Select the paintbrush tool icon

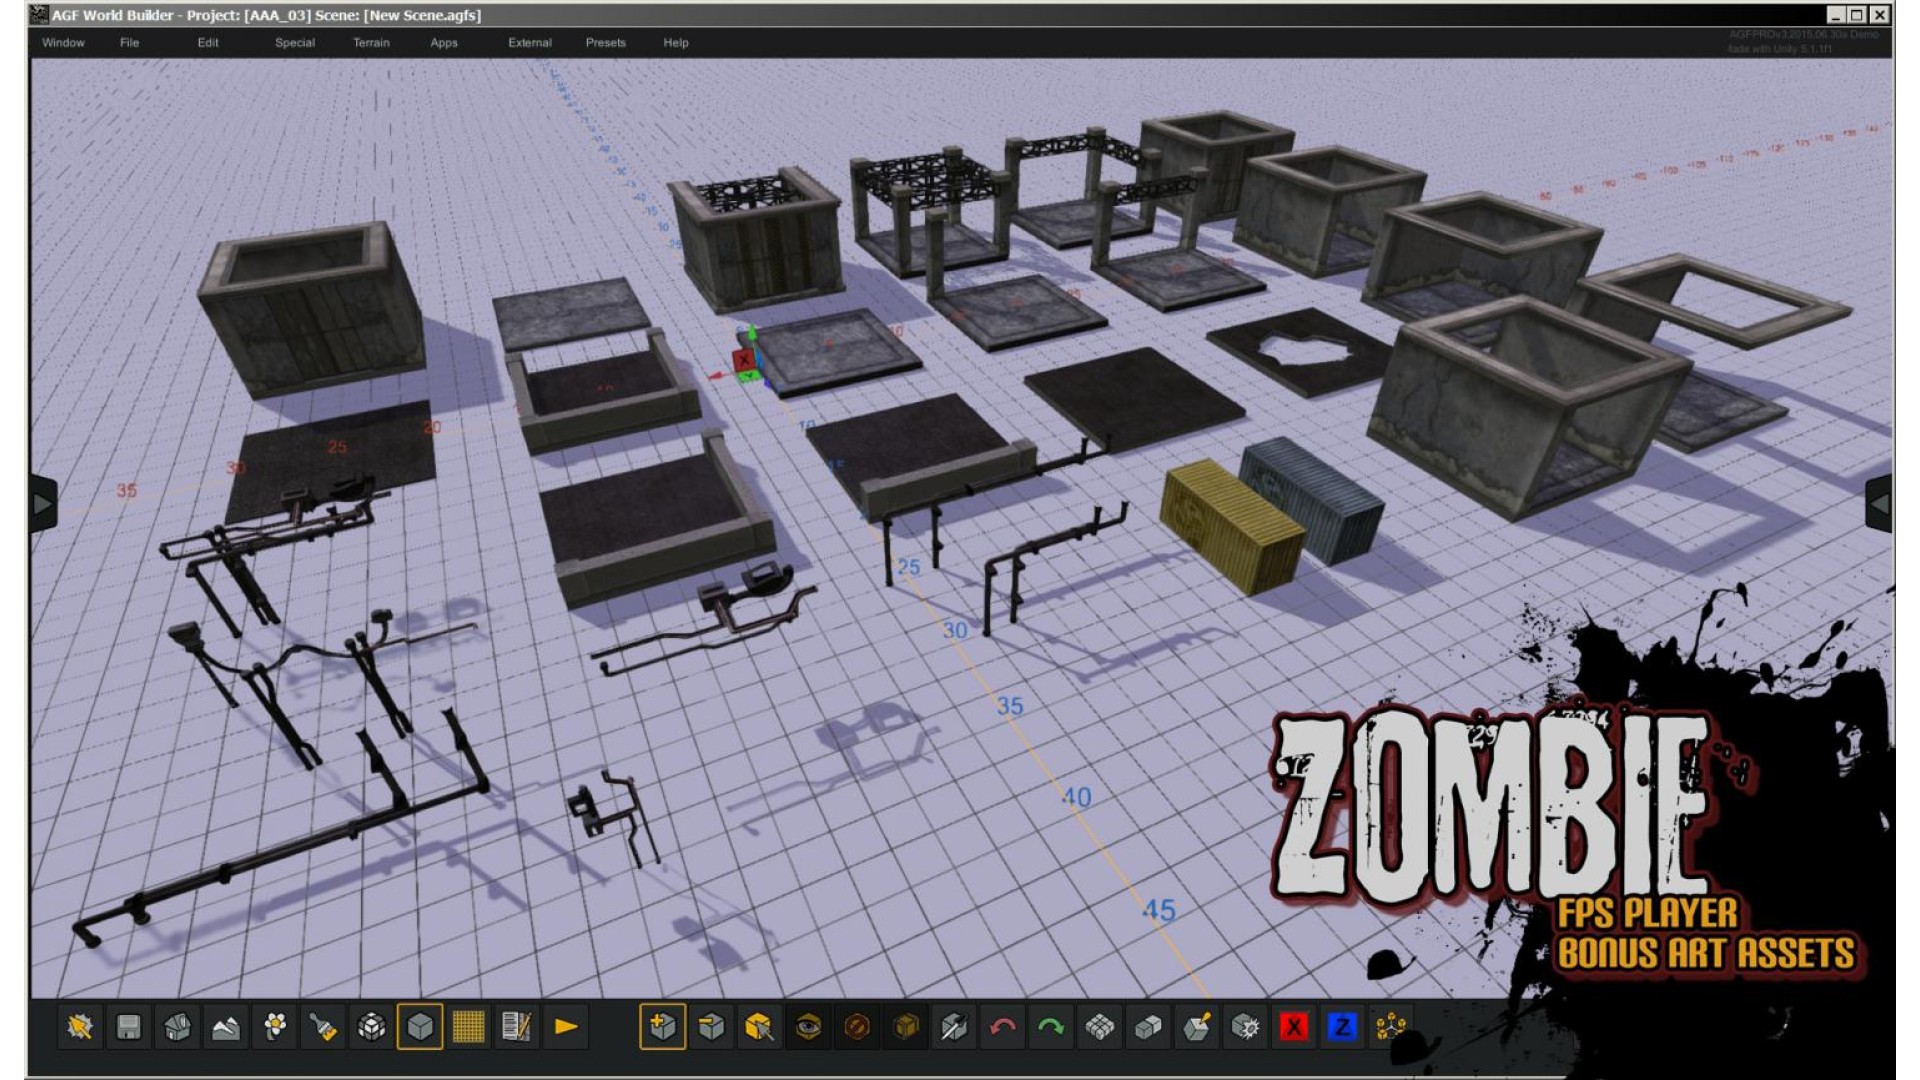point(323,1027)
